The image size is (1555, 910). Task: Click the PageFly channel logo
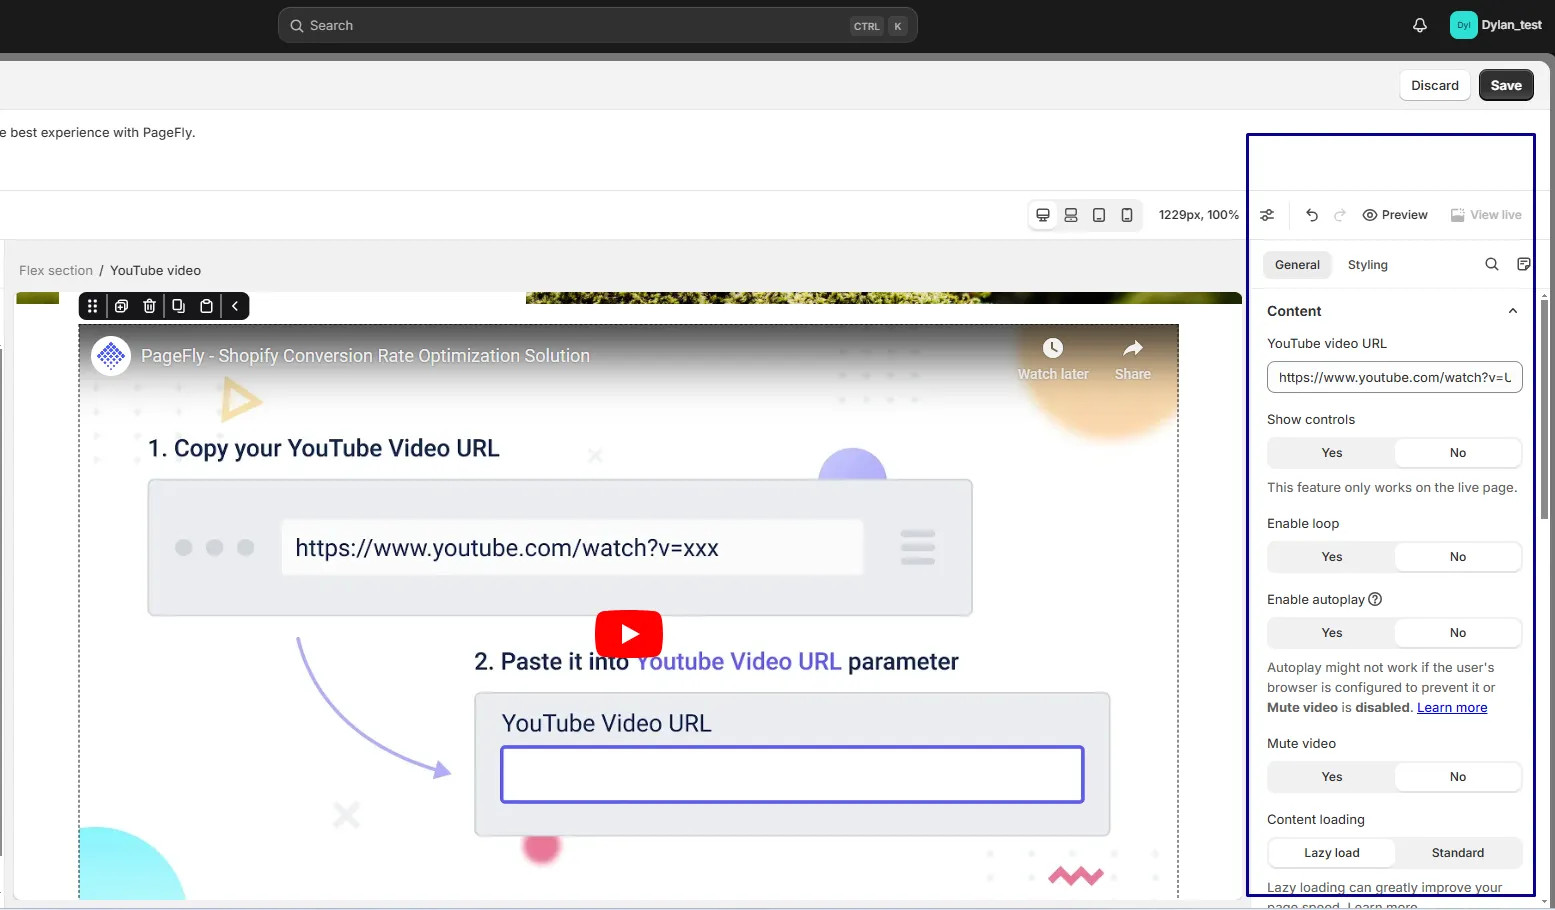[x=111, y=355]
